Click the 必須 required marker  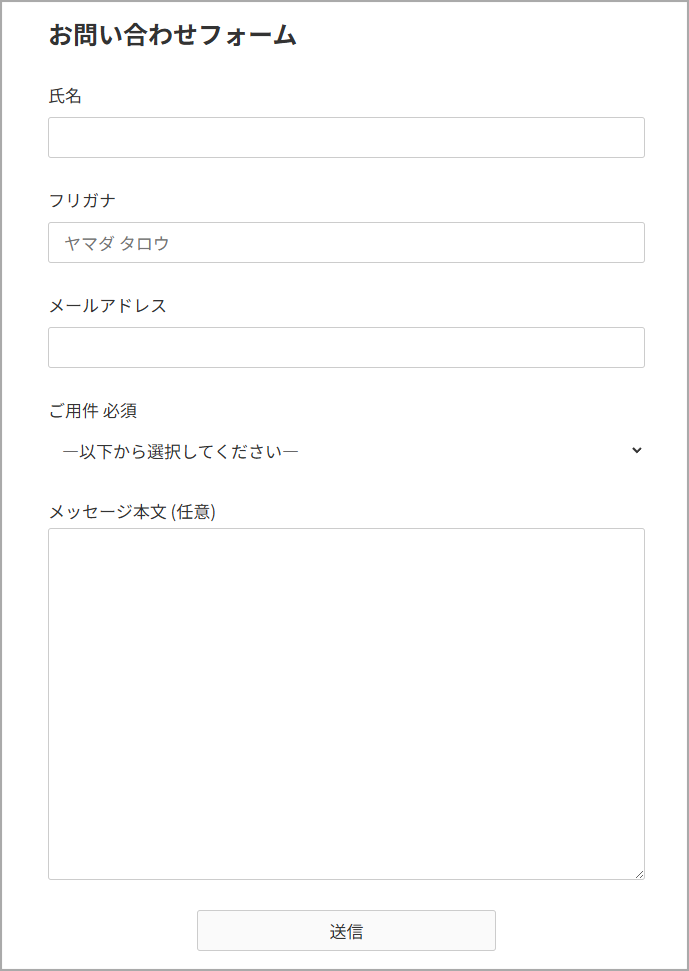tap(120, 411)
